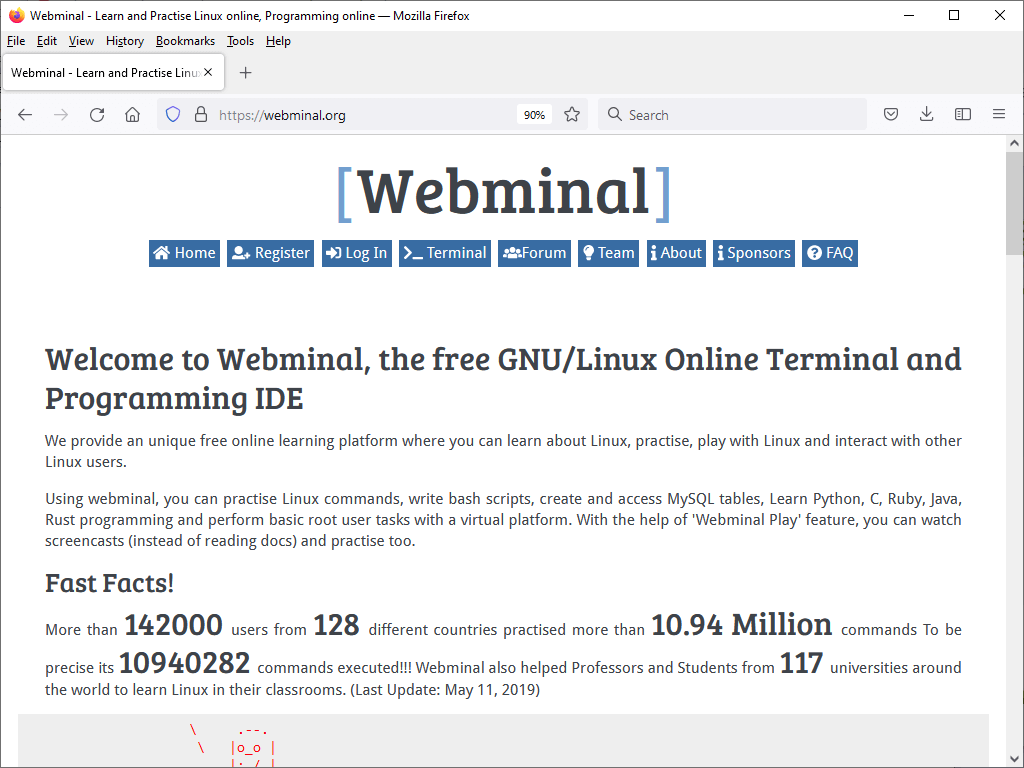Image resolution: width=1024 pixels, height=768 pixels.
Task: Click the '10.94 Million' commands figure
Action: (742, 626)
